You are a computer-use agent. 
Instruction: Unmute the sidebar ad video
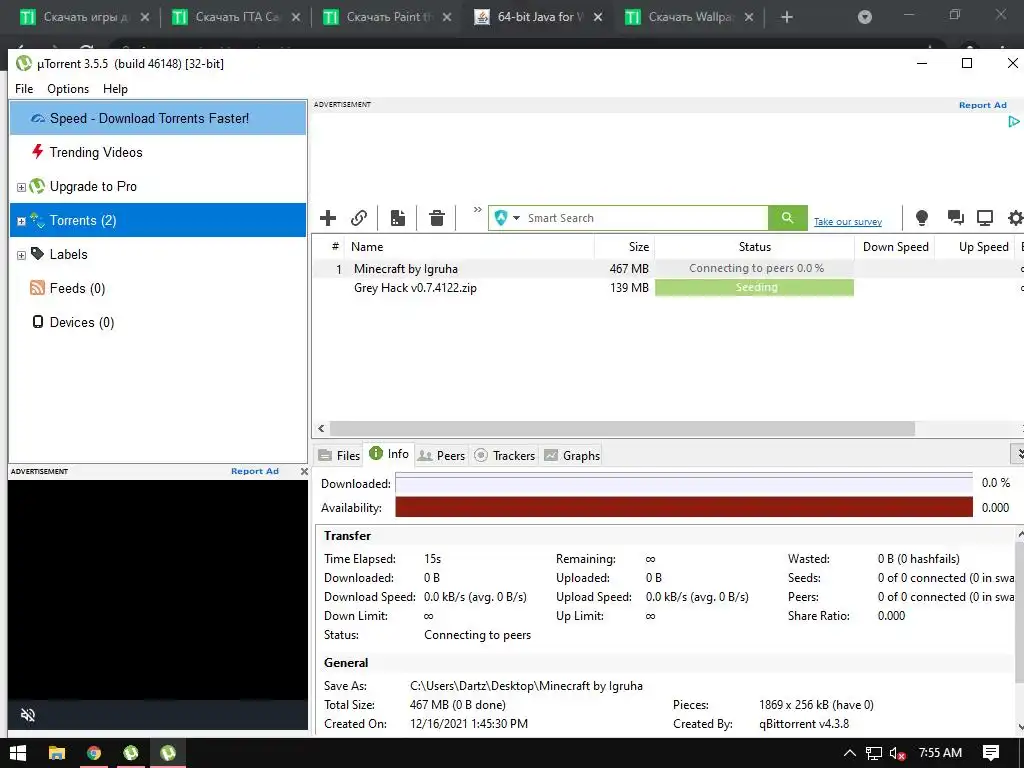click(27, 714)
